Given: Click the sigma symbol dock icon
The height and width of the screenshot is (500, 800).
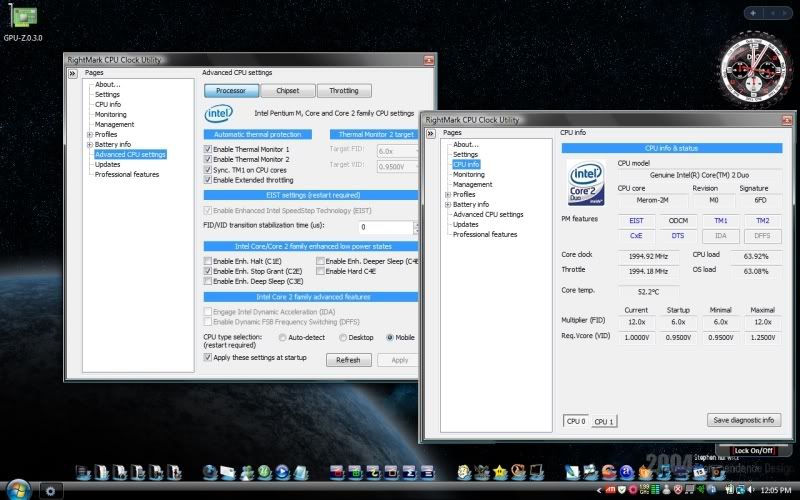Looking at the screenshot, I should pyautogui.click(x=409, y=472).
